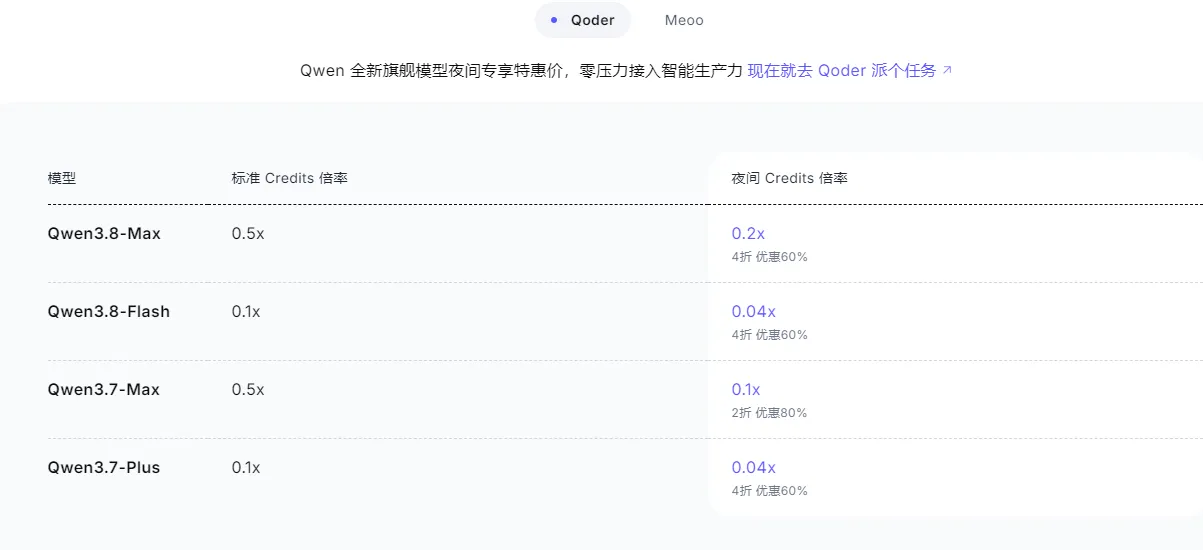Viewport: 1203px width, 550px height.
Task: Click the 模型 column header
Action: point(62,178)
